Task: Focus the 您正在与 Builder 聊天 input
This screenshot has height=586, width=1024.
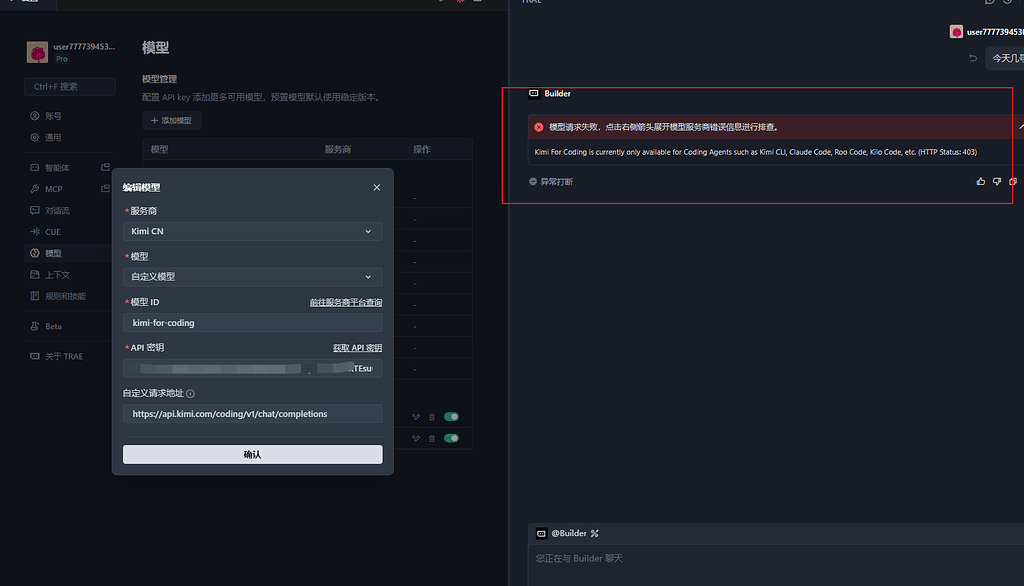Action: (776, 565)
